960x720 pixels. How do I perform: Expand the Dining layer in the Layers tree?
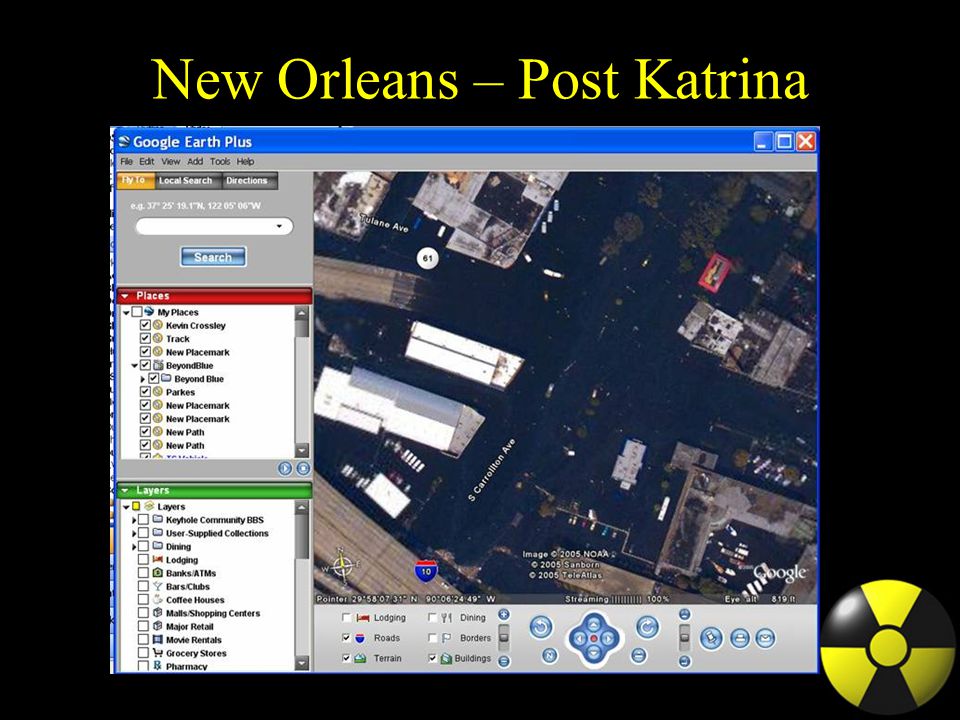(134, 546)
